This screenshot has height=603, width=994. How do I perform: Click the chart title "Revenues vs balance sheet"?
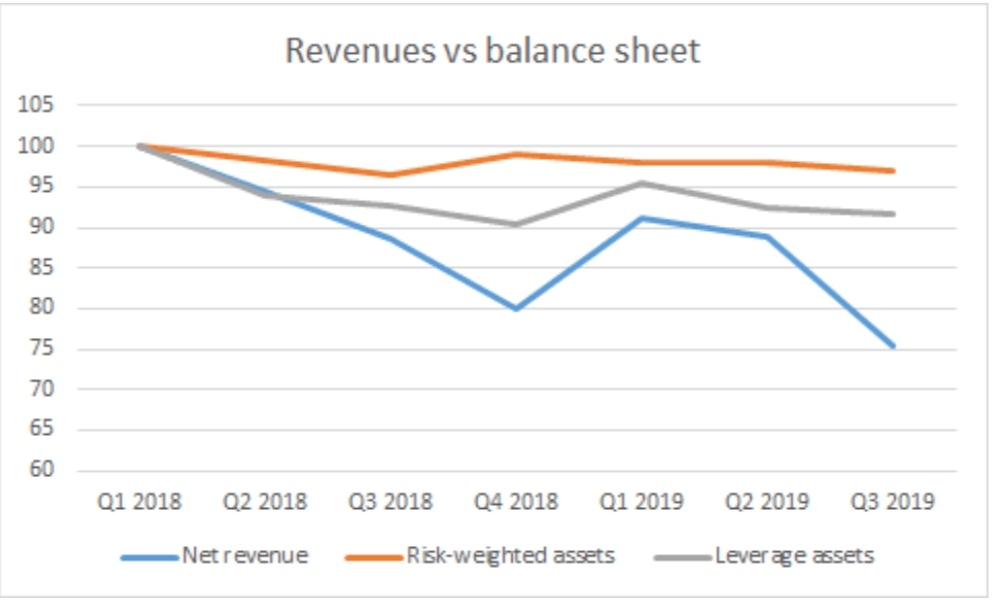tap(492, 51)
